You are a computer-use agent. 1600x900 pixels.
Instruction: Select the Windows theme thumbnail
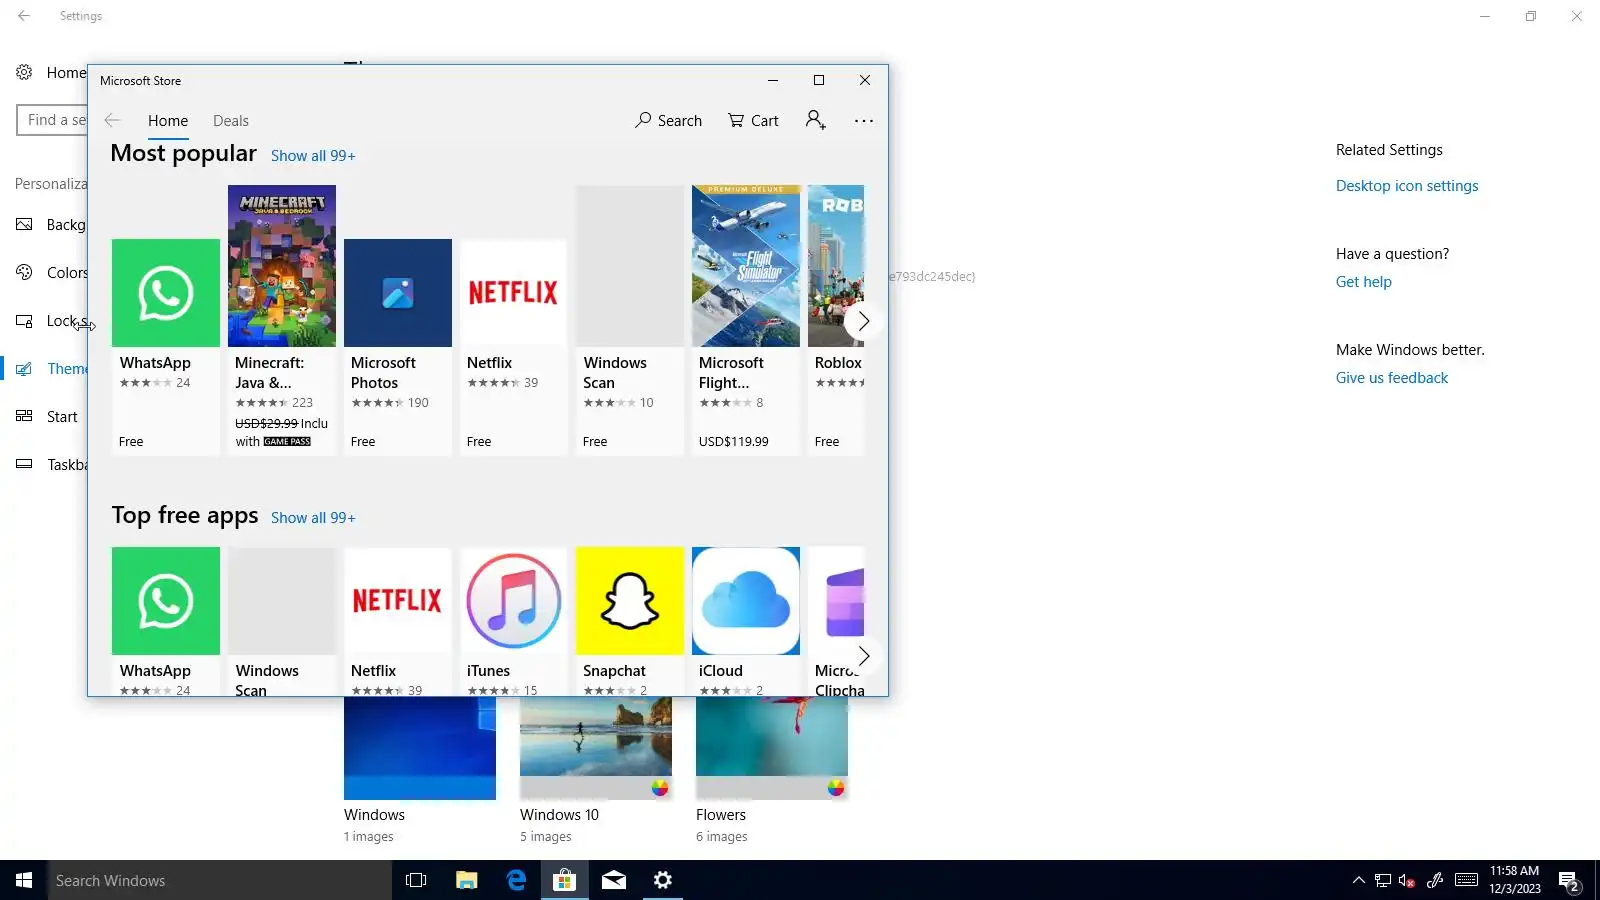tap(420, 748)
